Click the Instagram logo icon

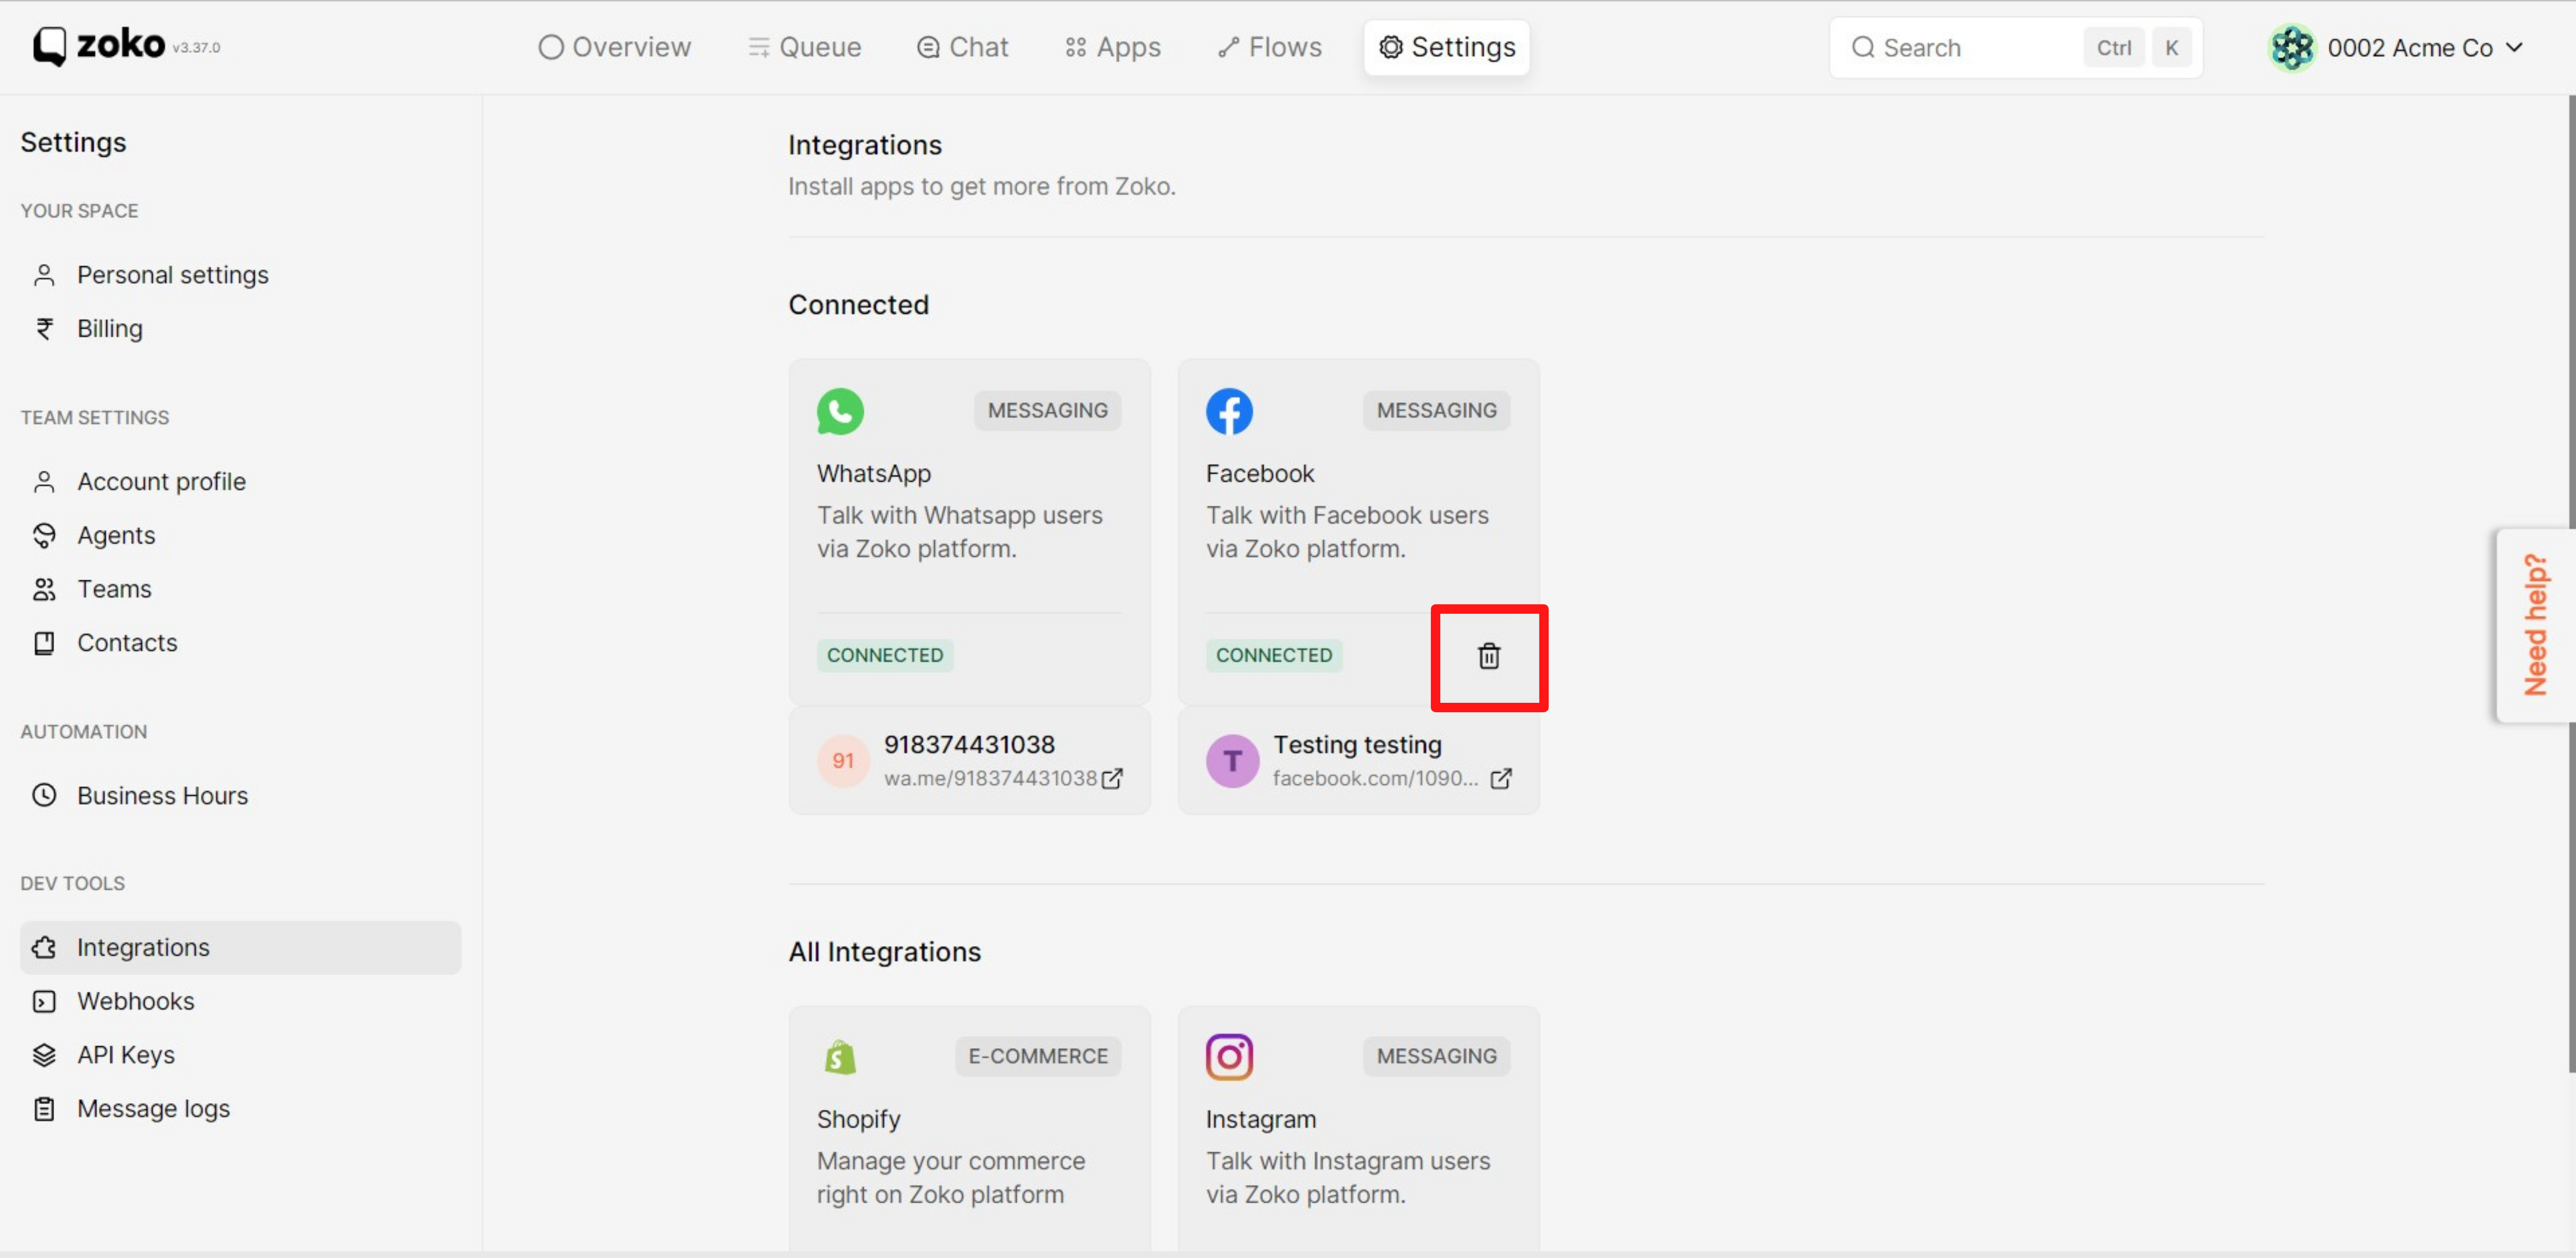(x=1229, y=1057)
